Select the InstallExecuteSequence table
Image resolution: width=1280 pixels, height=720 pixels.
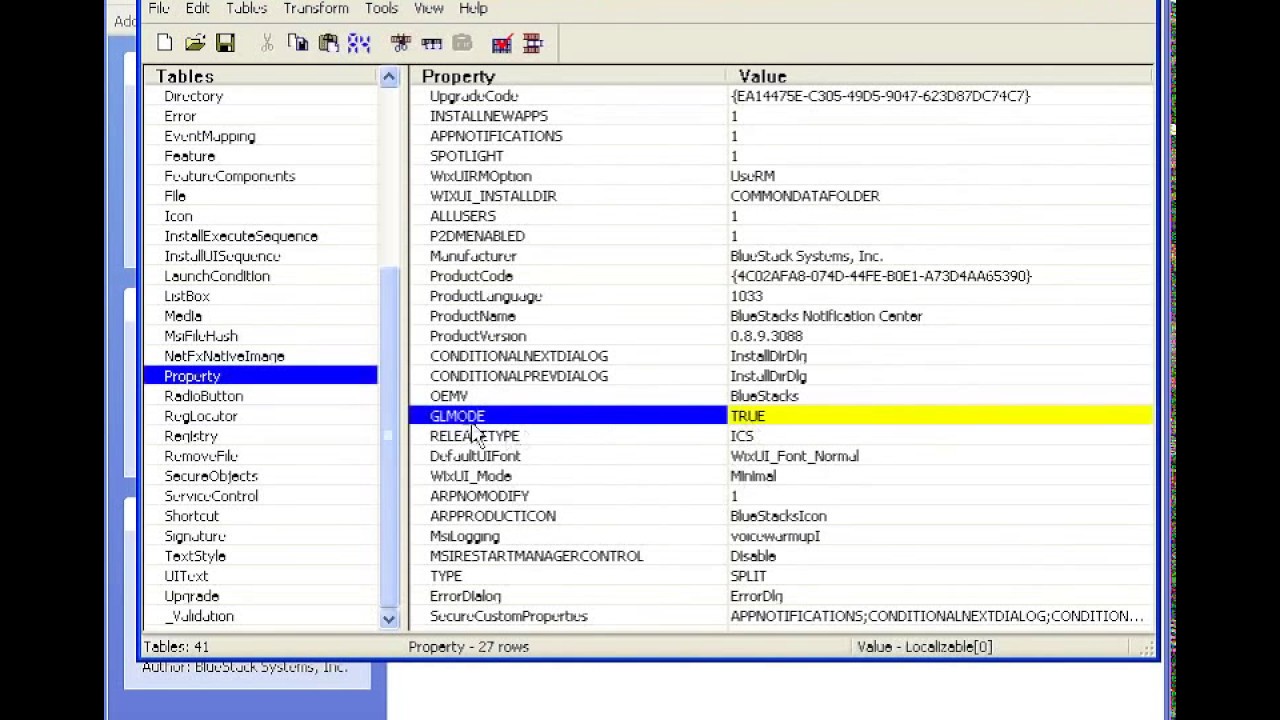coord(241,236)
